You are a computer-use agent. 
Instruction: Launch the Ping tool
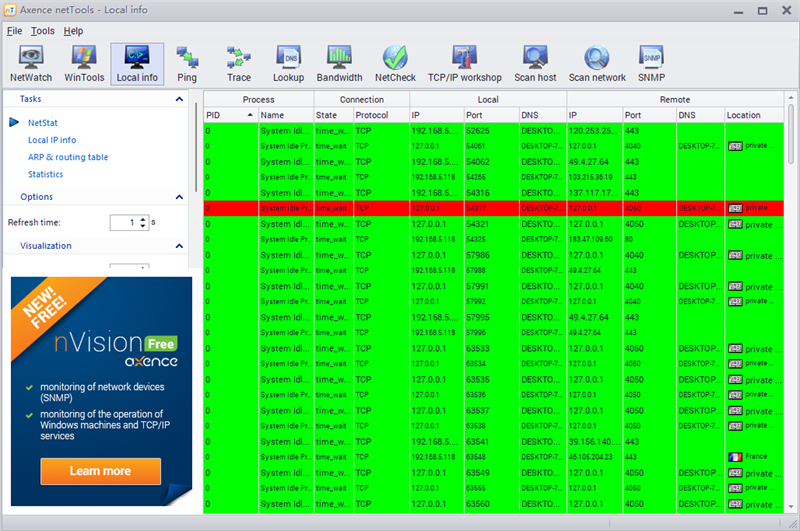coord(187,64)
